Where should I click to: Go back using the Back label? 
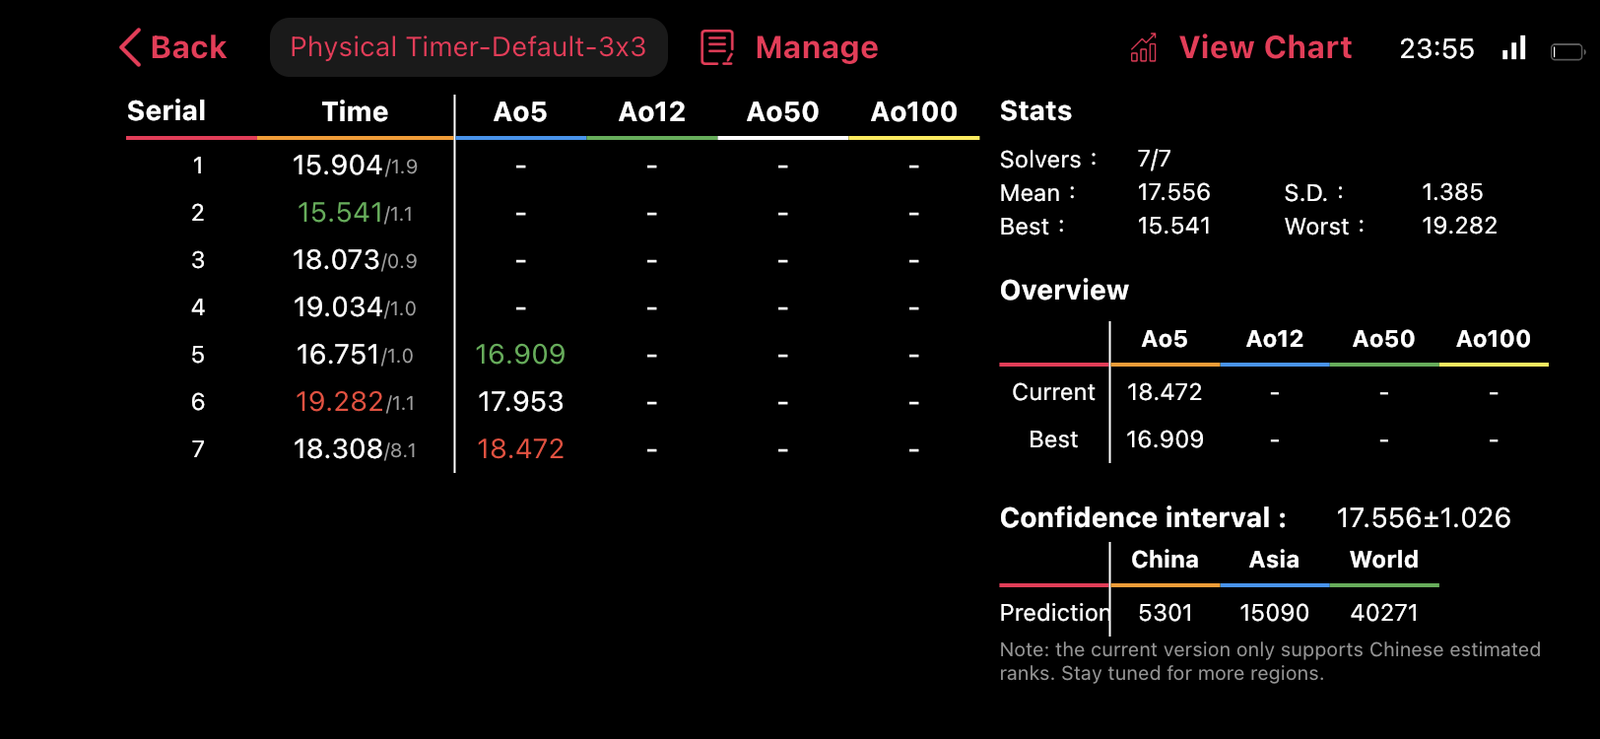[188, 47]
